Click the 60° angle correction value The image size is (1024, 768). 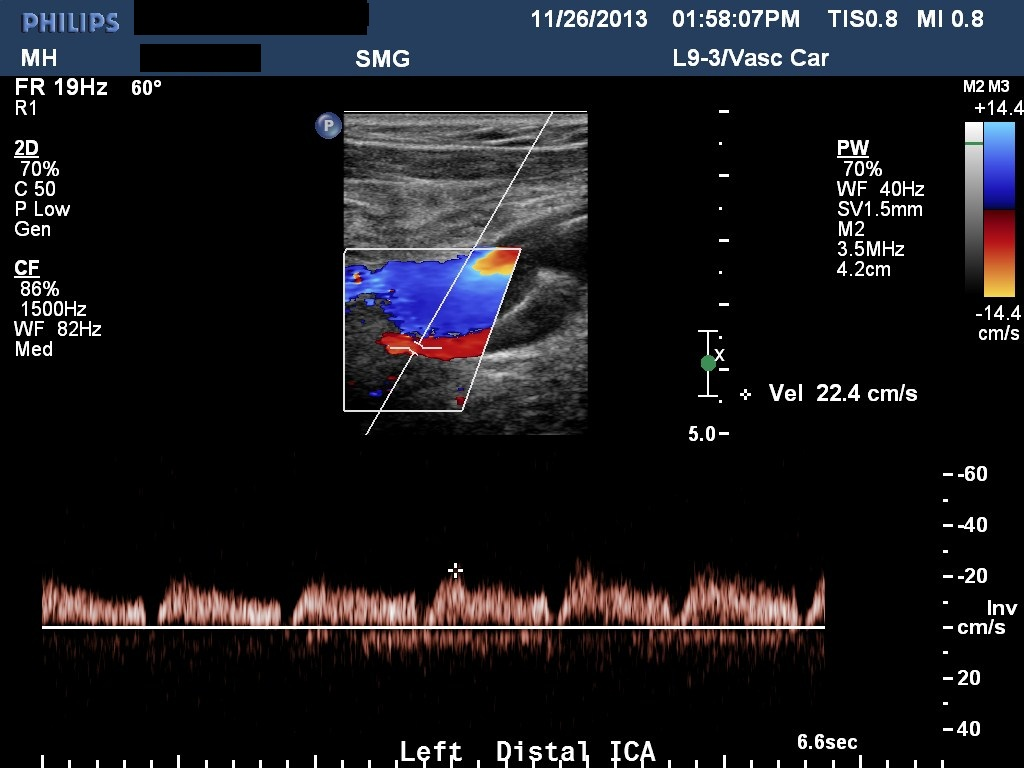coord(146,88)
